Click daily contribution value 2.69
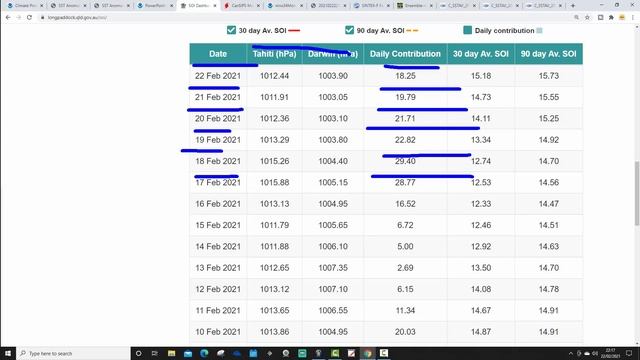The width and height of the screenshot is (640, 360). [x=405, y=268]
